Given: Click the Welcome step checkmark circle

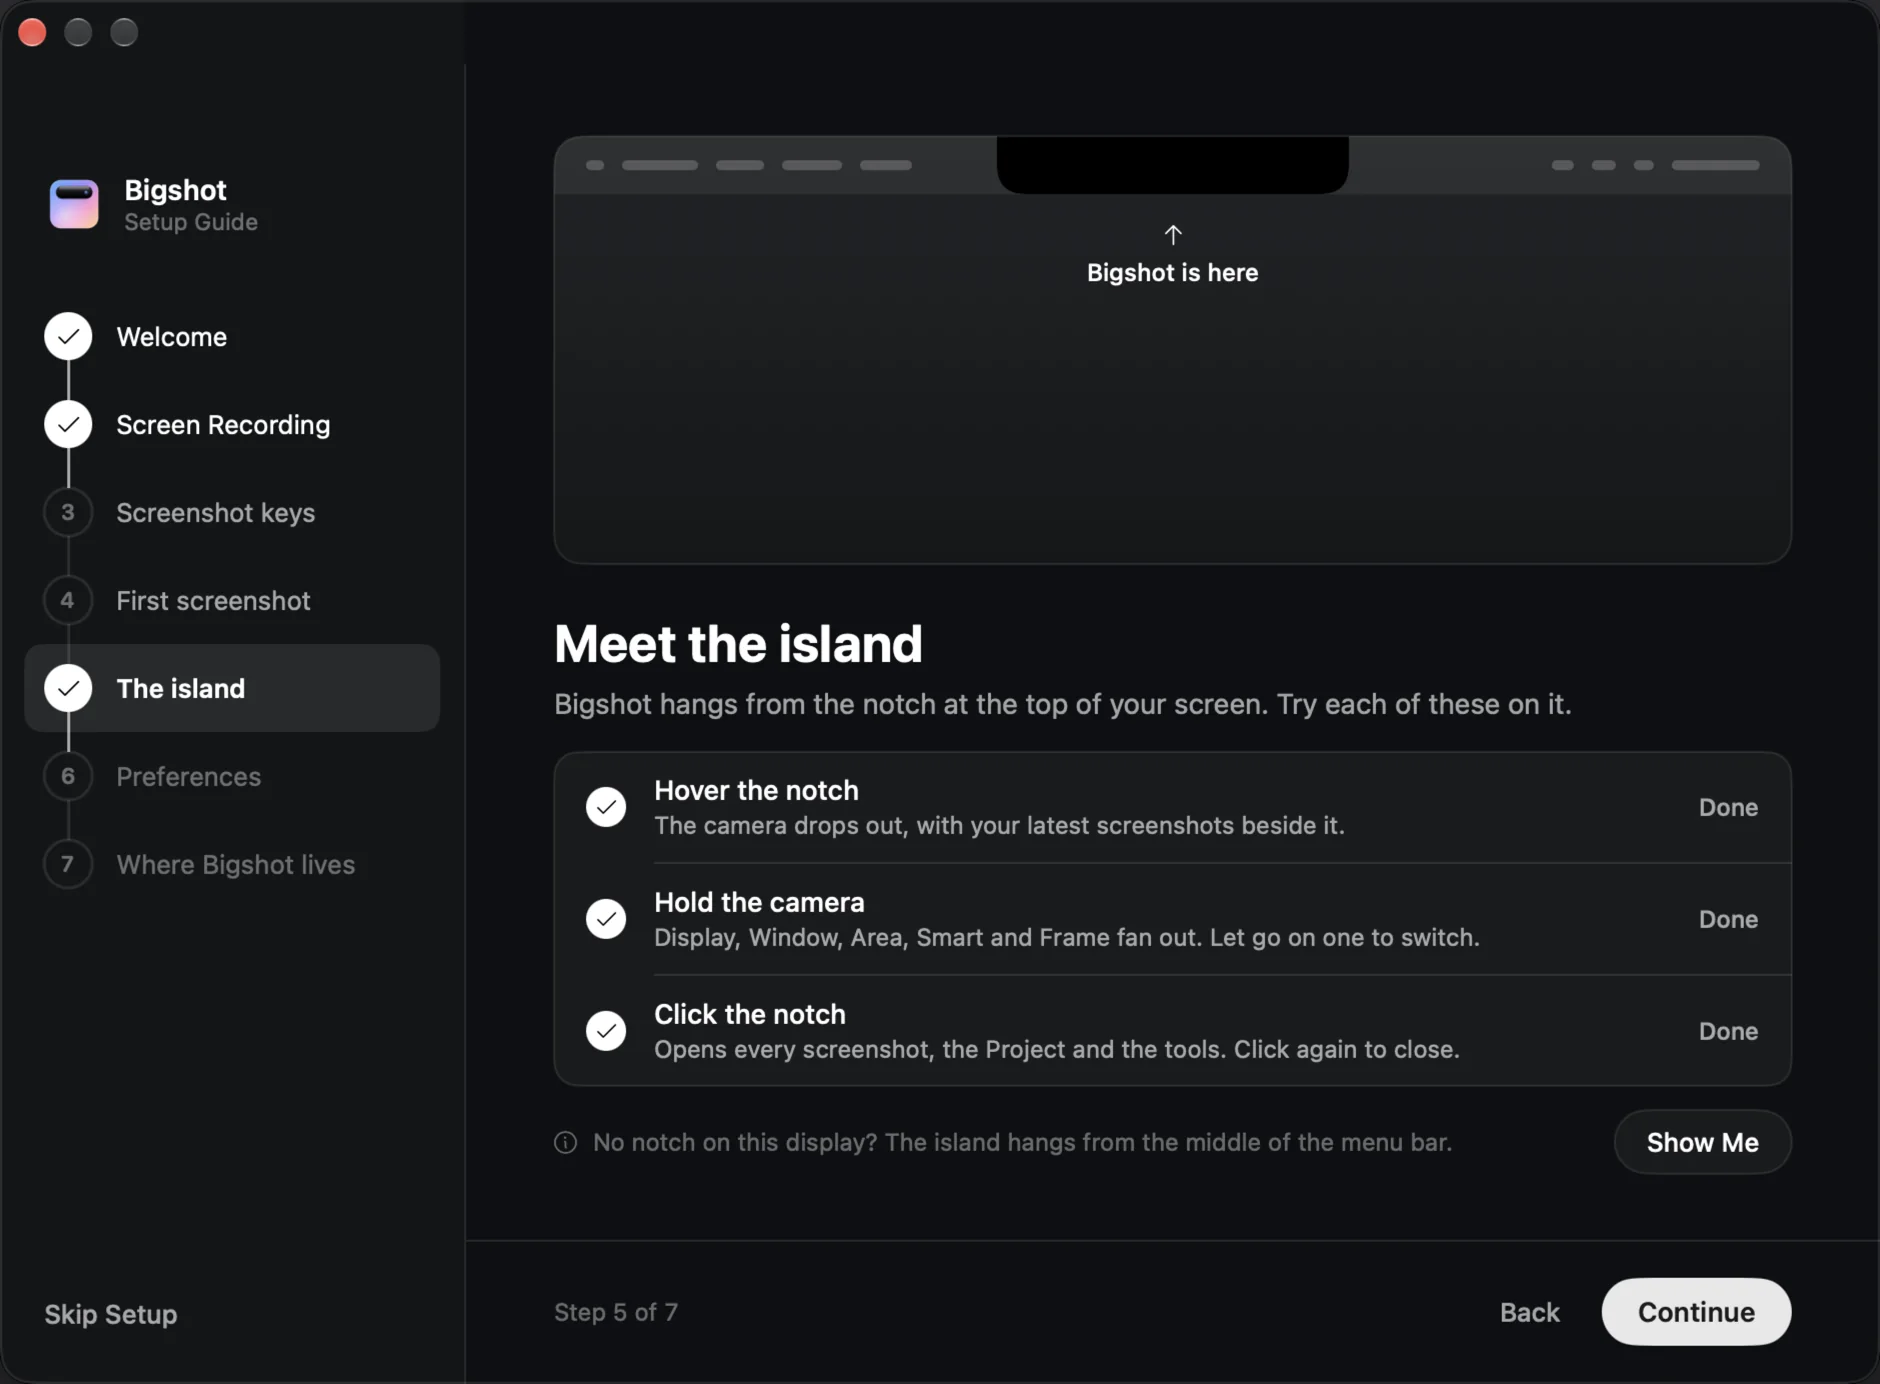Looking at the screenshot, I should [68, 337].
